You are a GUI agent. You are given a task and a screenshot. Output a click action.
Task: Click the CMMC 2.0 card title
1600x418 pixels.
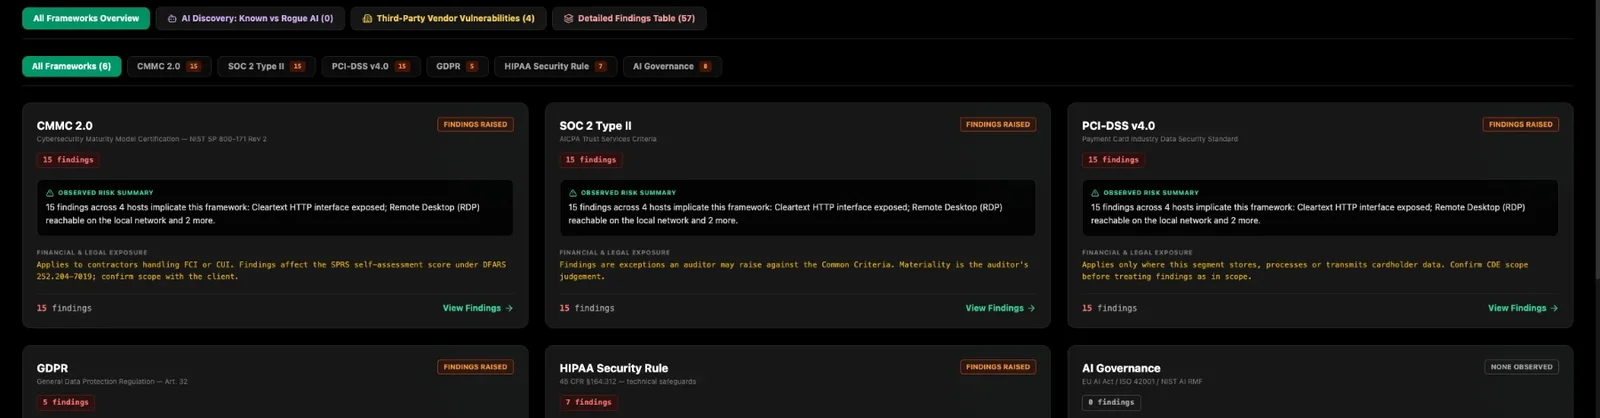[64, 126]
